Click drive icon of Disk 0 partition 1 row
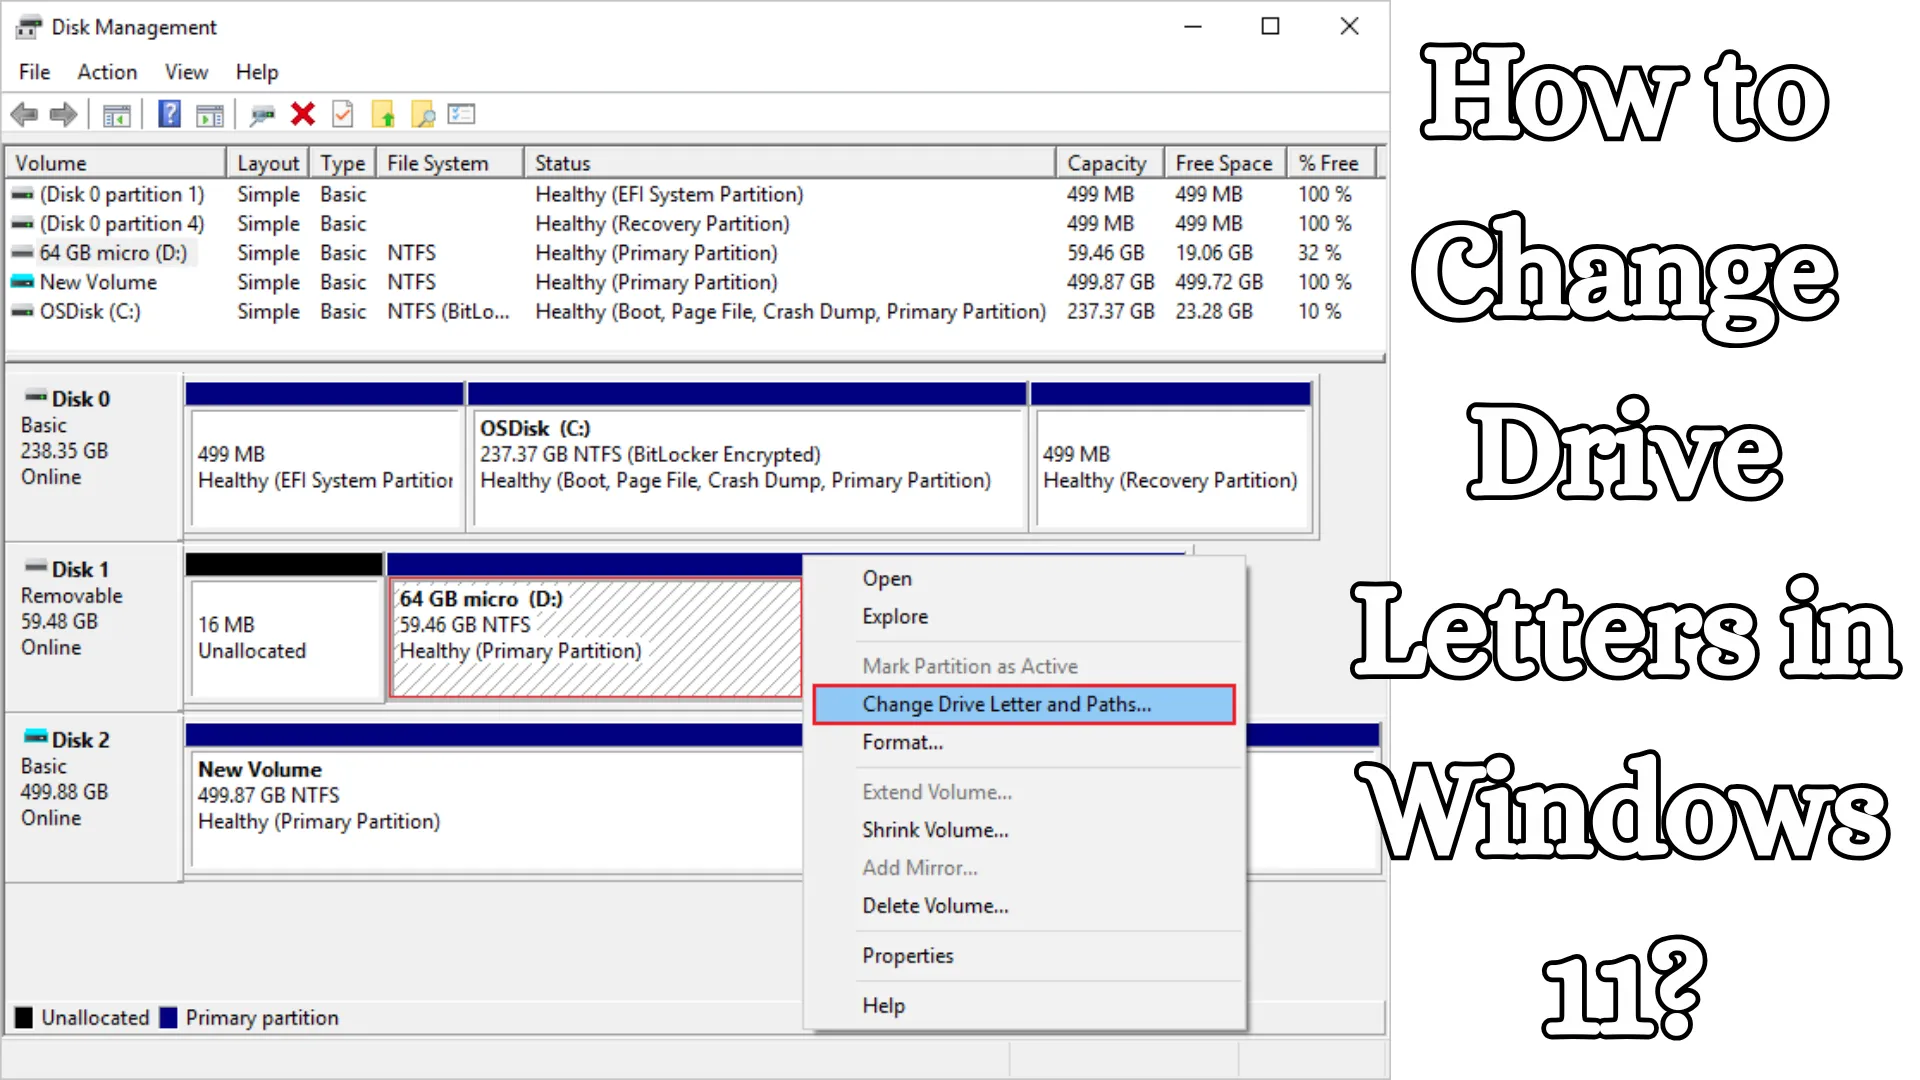Screen dimensions: 1920x1080 click(x=22, y=194)
